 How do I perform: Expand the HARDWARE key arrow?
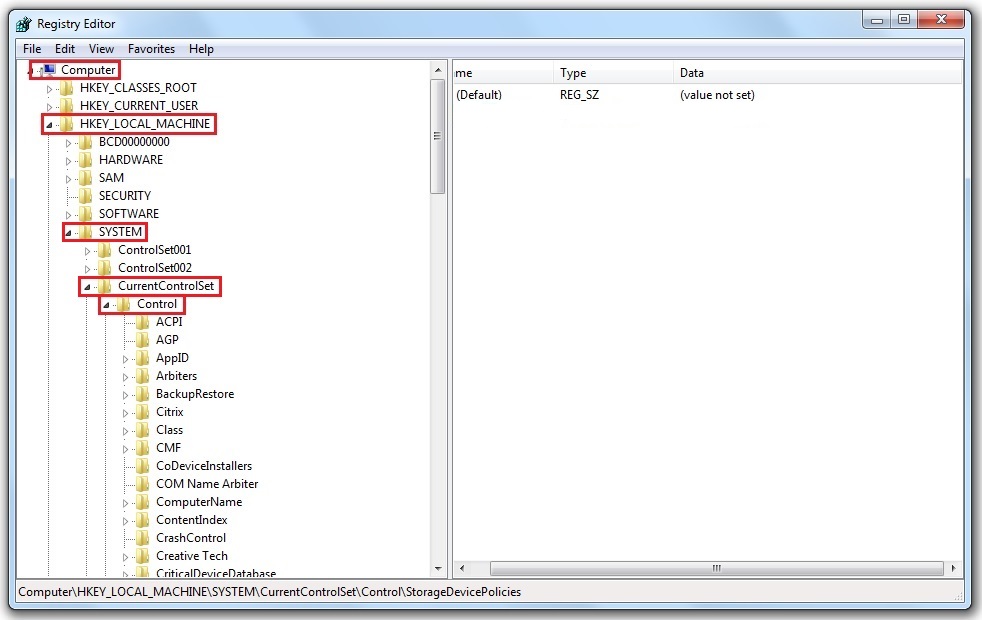pos(68,162)
